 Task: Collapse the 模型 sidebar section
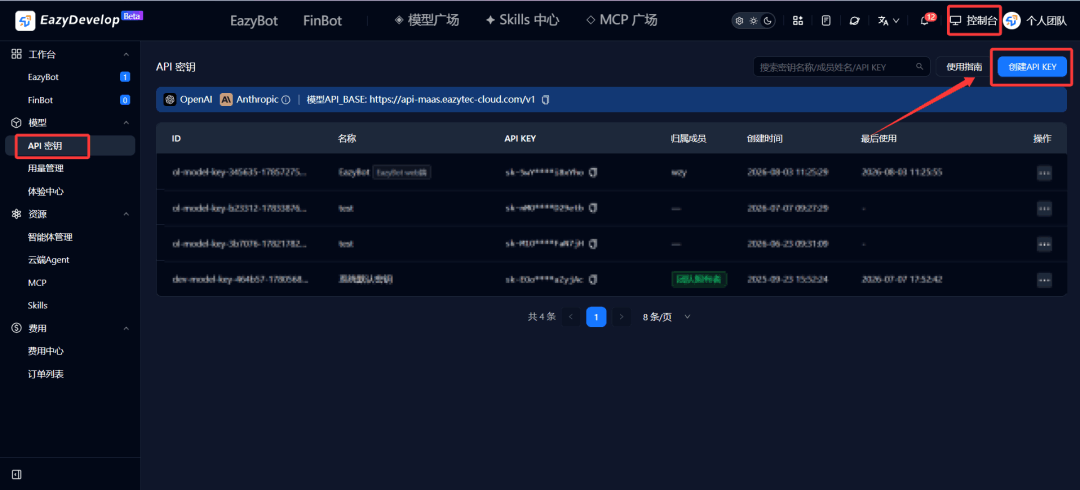click(126, 123)
